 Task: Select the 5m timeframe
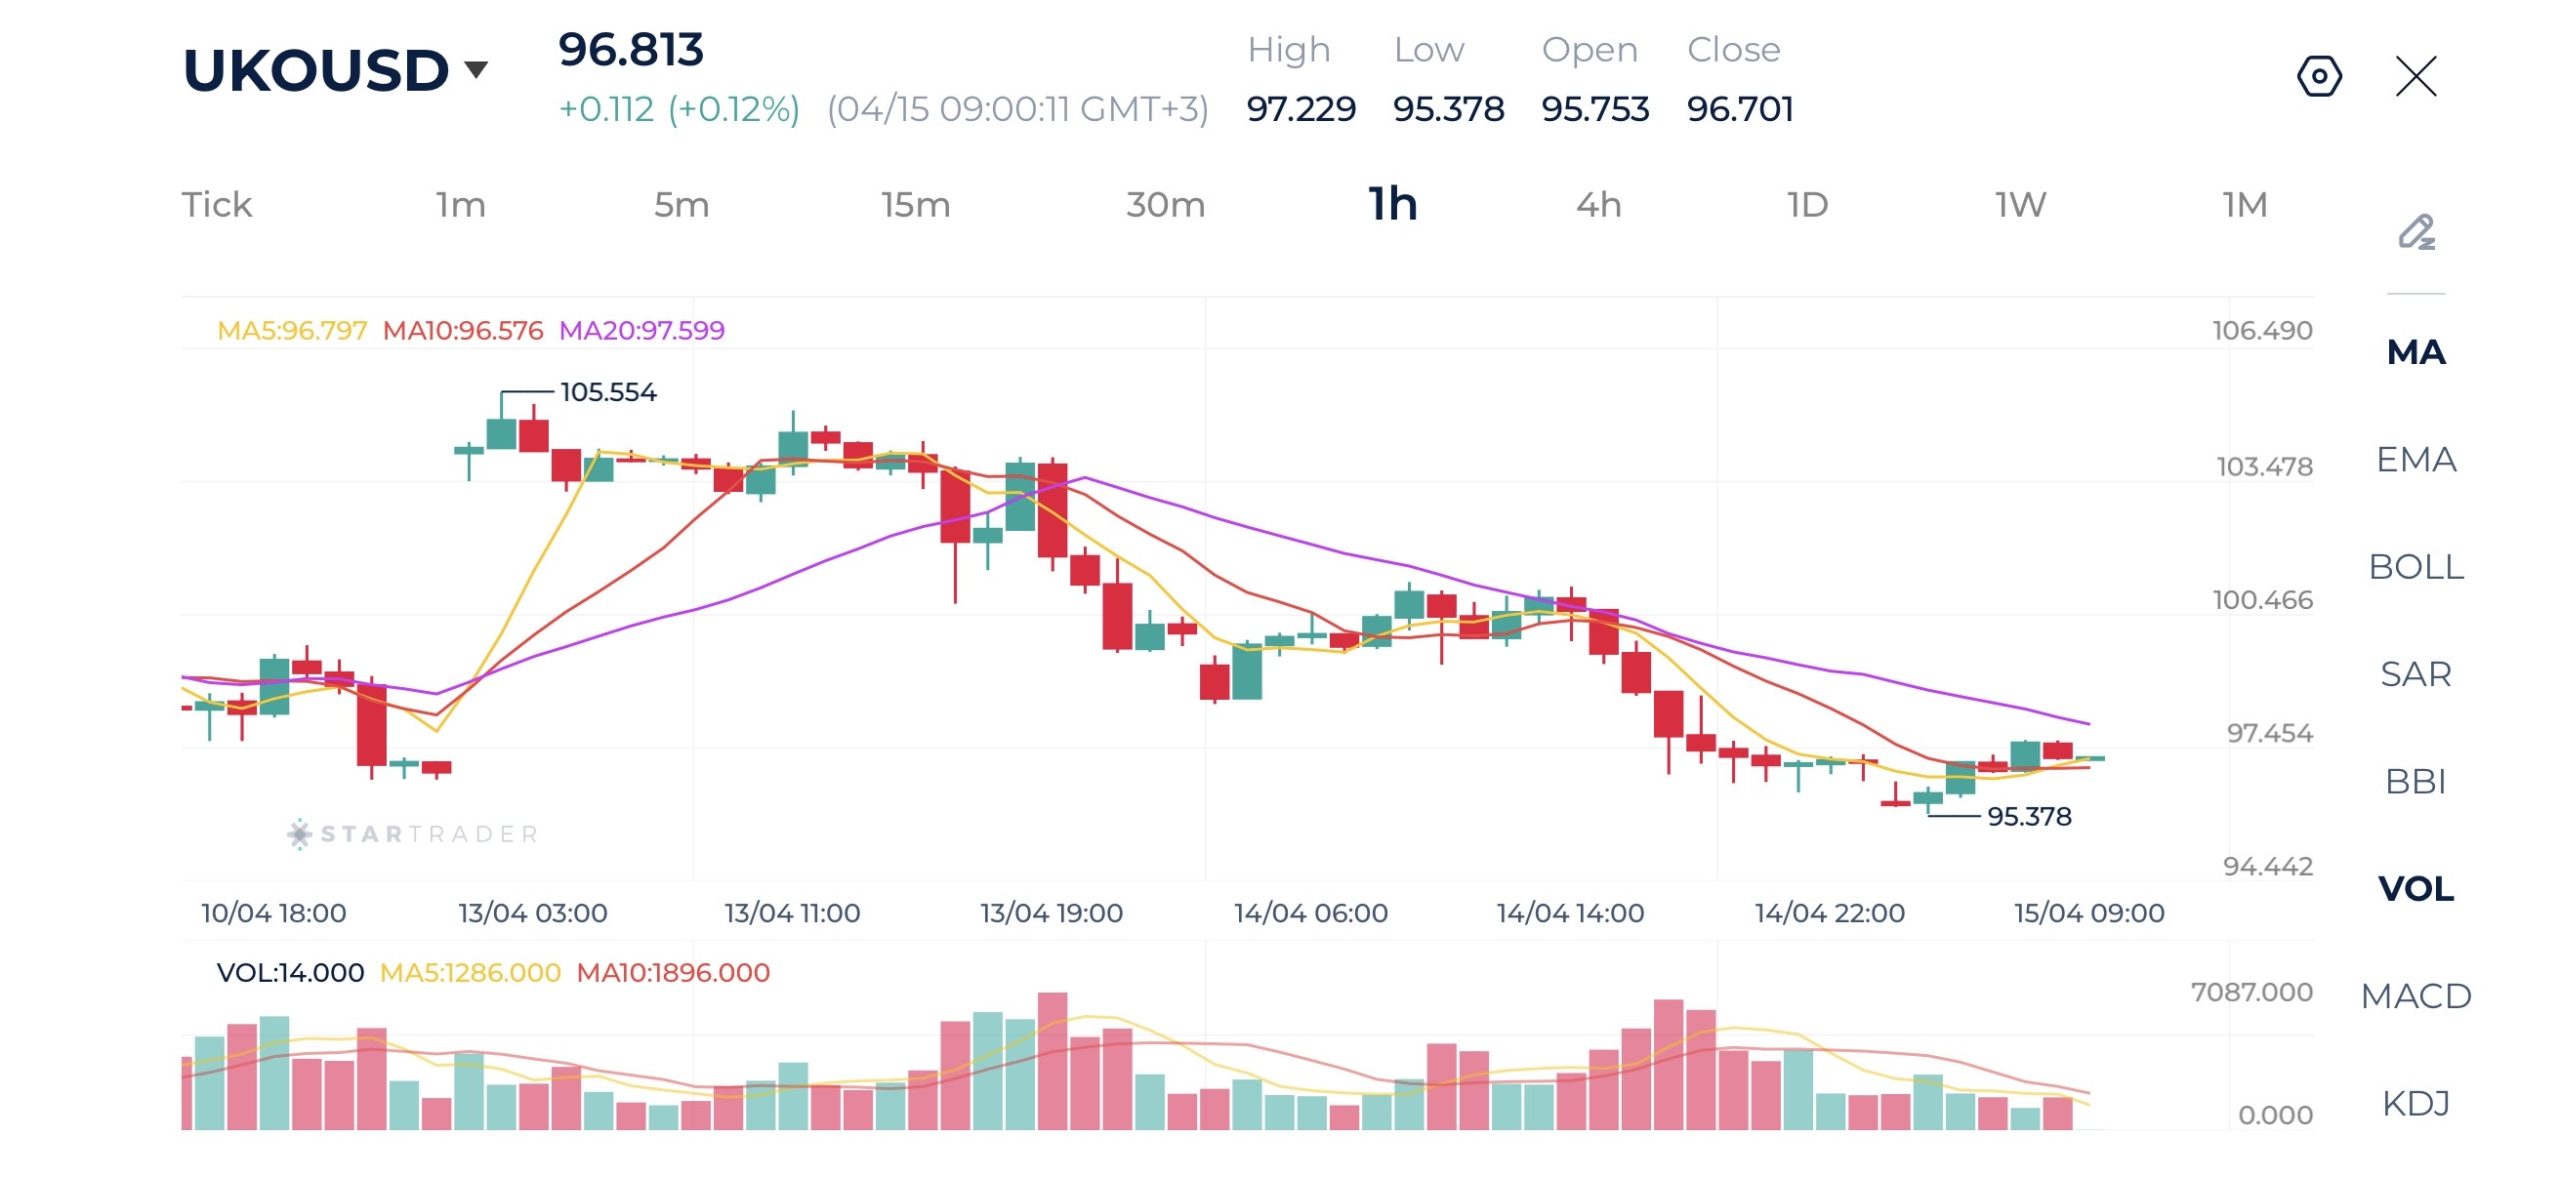coord(681,205)
